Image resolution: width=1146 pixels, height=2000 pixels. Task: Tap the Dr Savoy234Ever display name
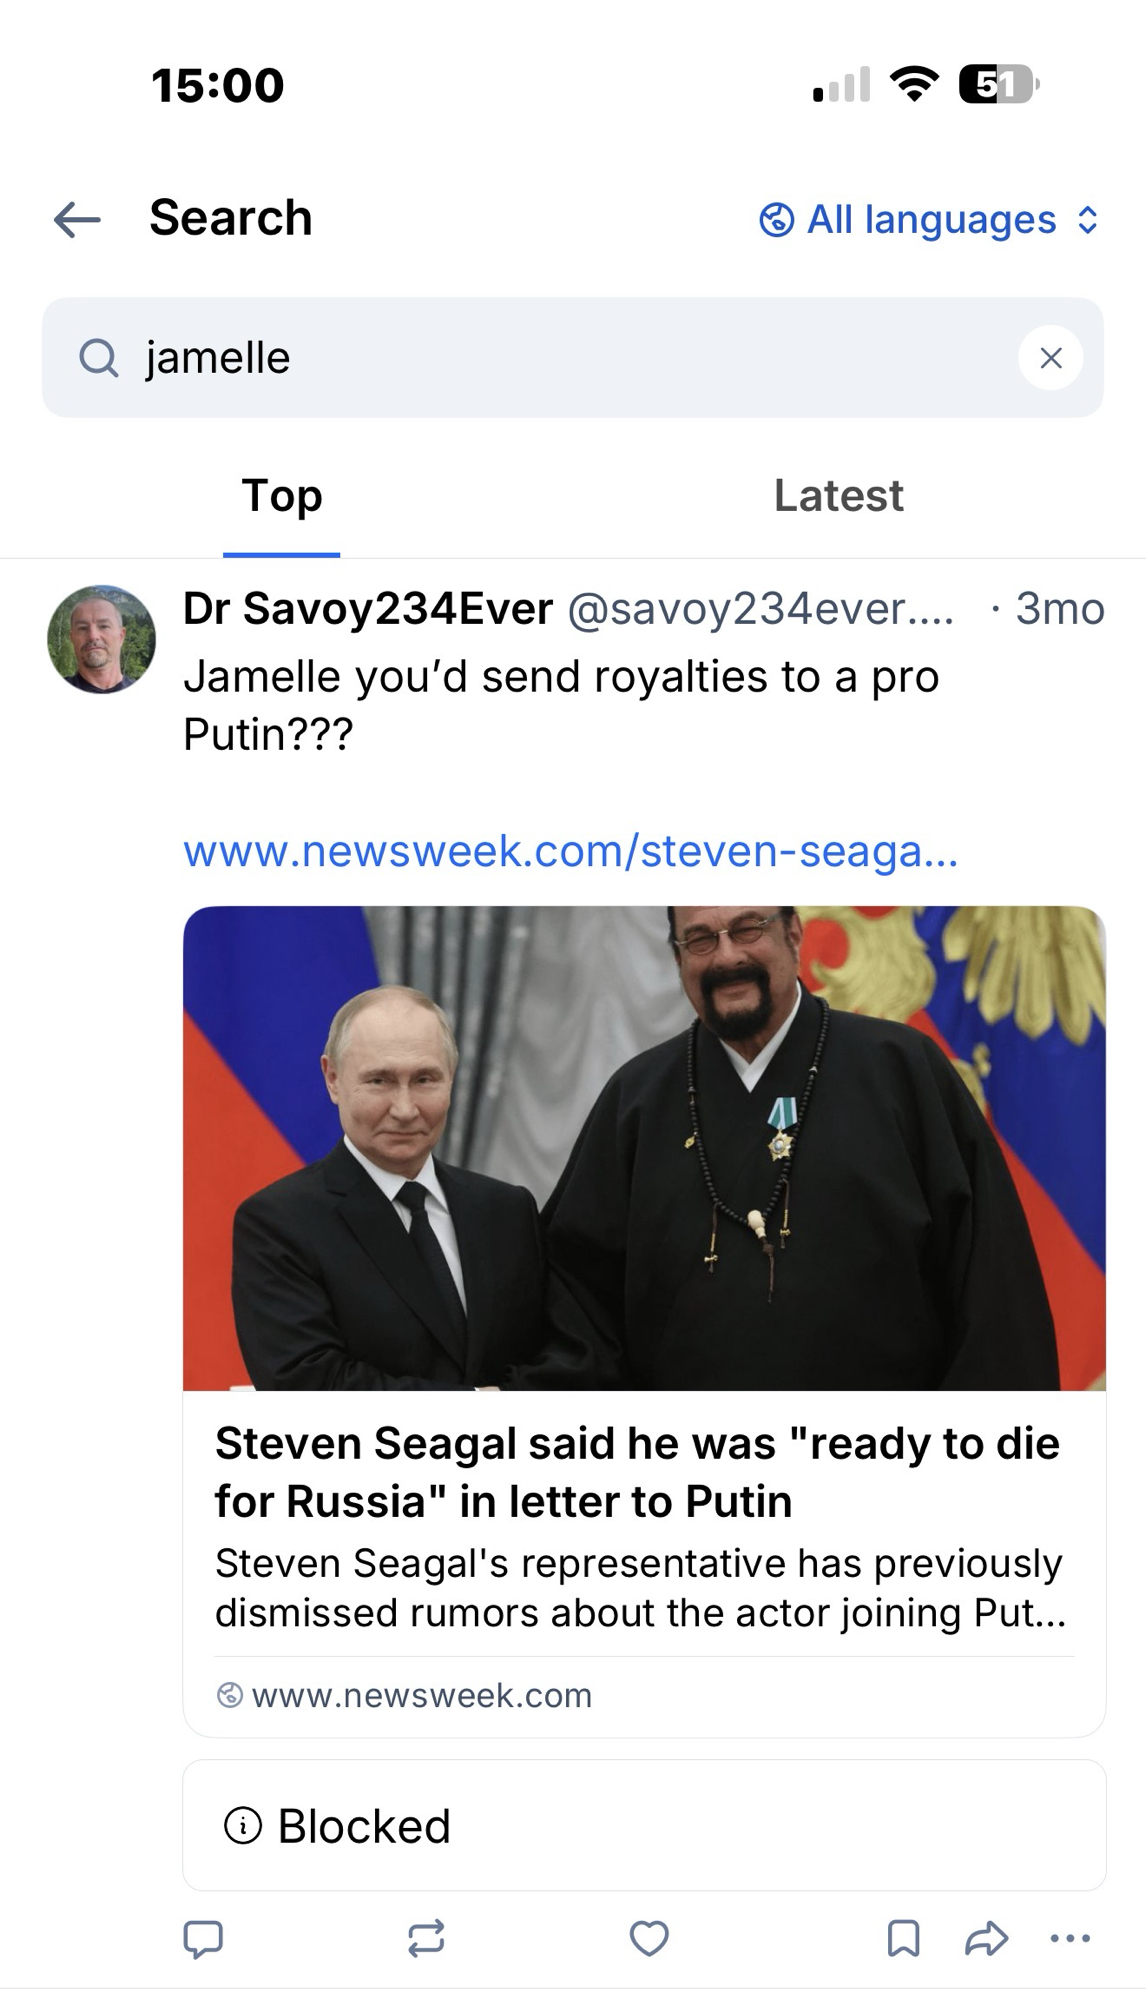point(367,608)
